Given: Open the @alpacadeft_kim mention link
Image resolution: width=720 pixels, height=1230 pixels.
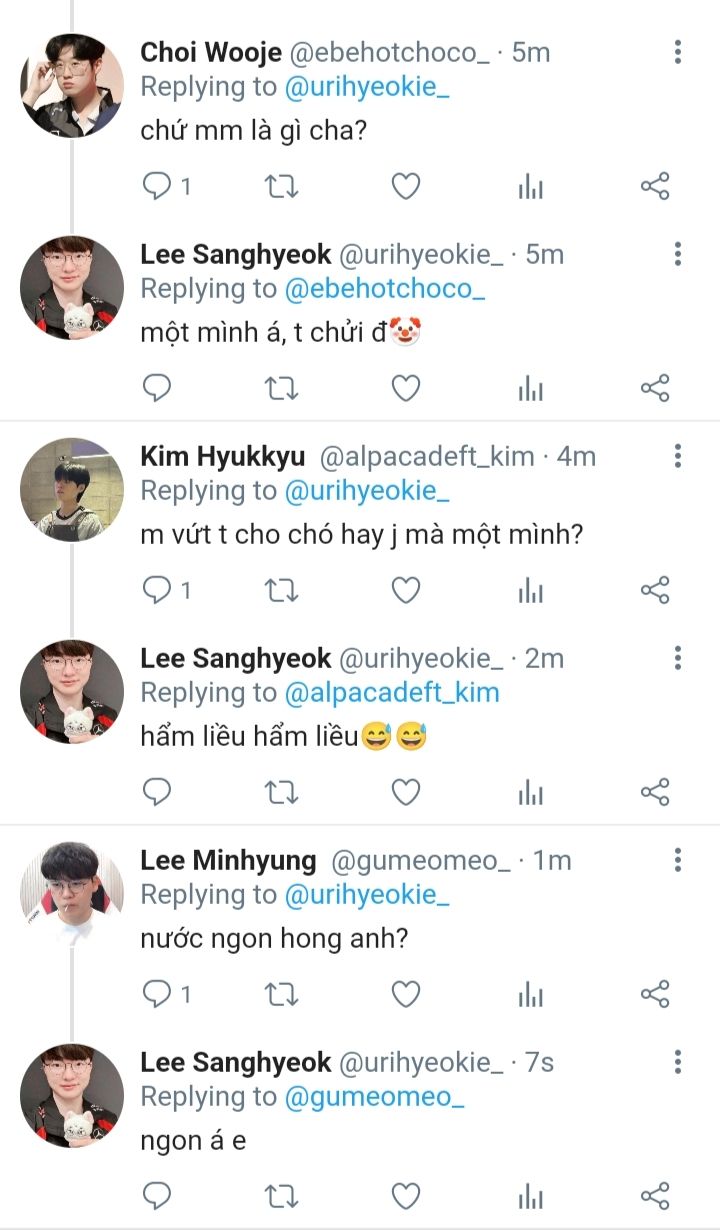Looking at the screenshot, I should 392,693.
